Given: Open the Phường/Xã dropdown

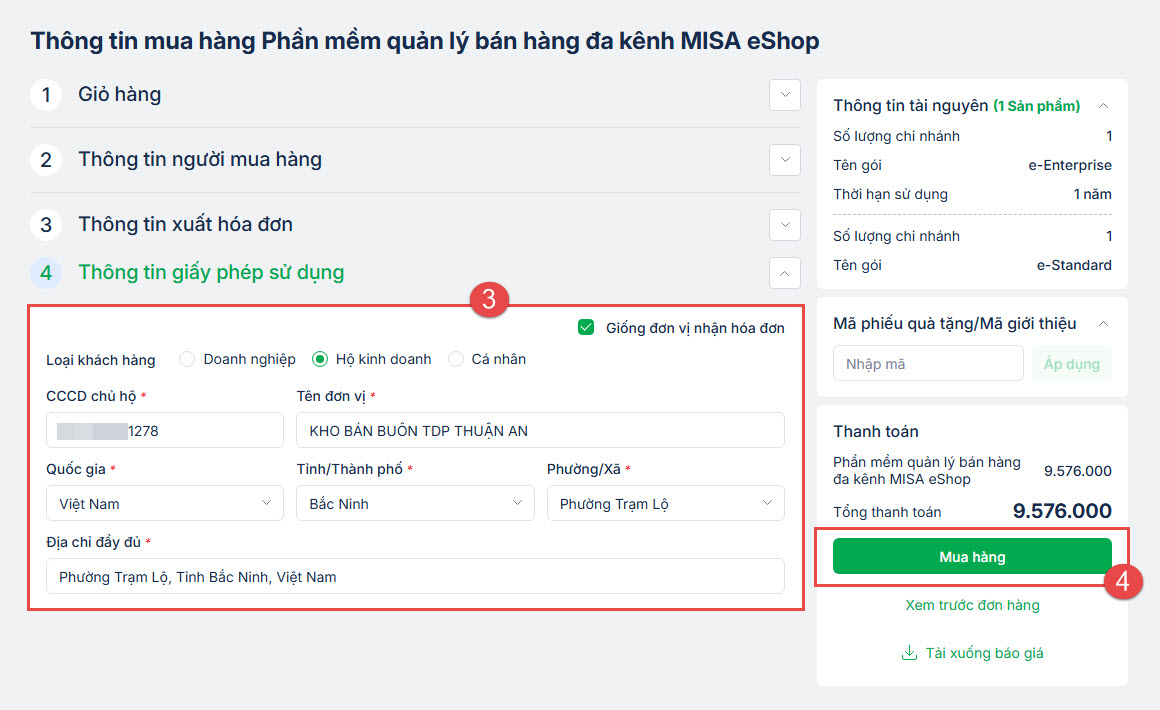Looking at the screenshot, I should (665, 504).
